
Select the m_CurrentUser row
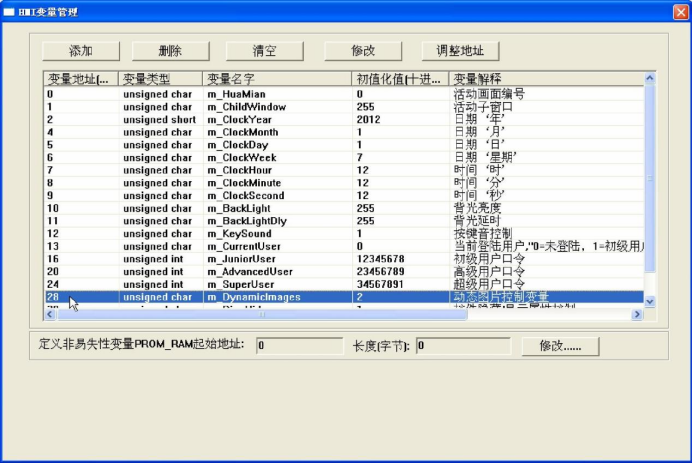pyautogui.click(x=344, y=246)
